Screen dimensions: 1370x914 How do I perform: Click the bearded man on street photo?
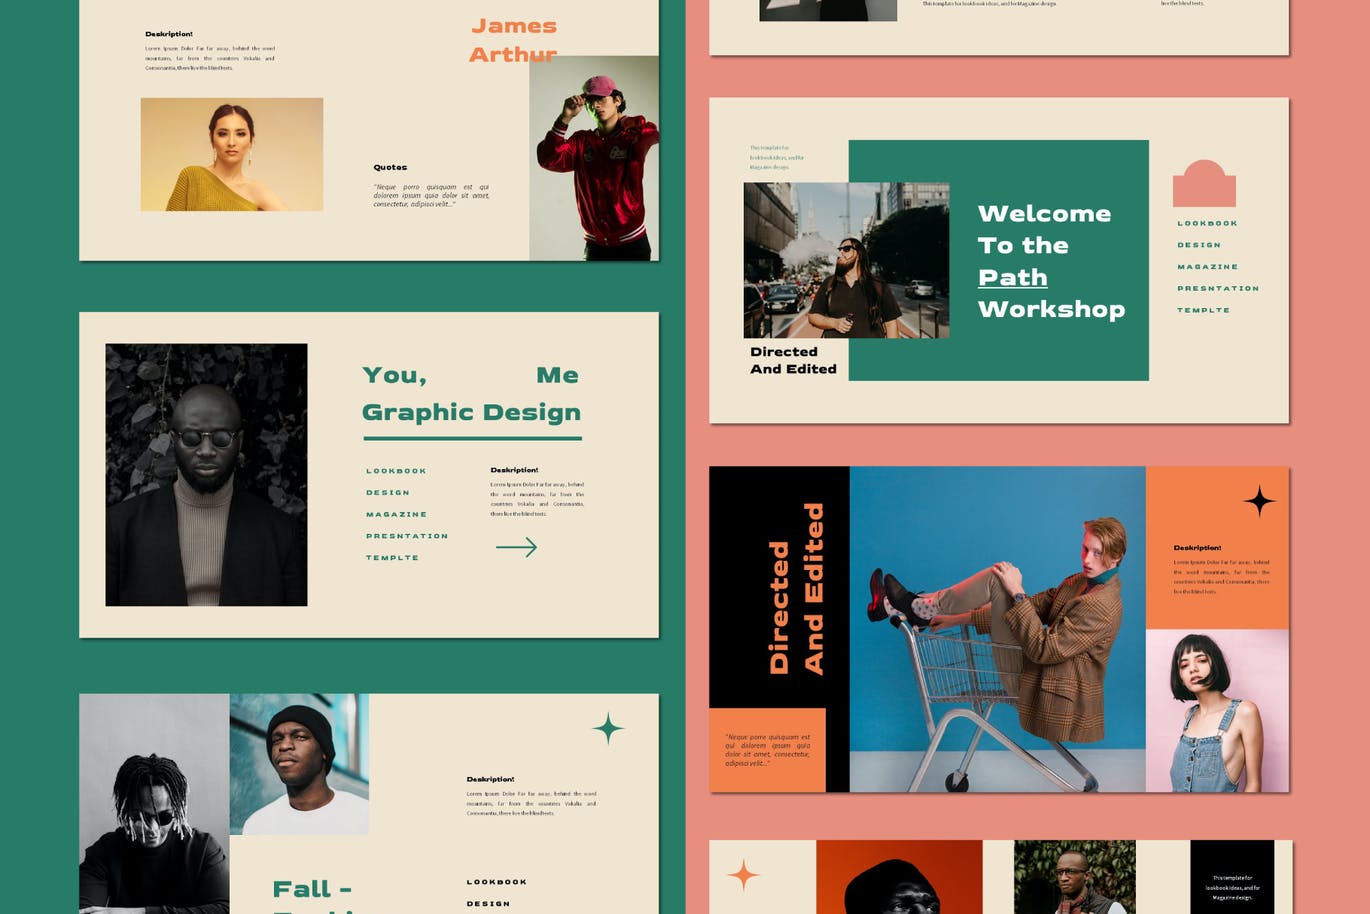pos(846,260)
